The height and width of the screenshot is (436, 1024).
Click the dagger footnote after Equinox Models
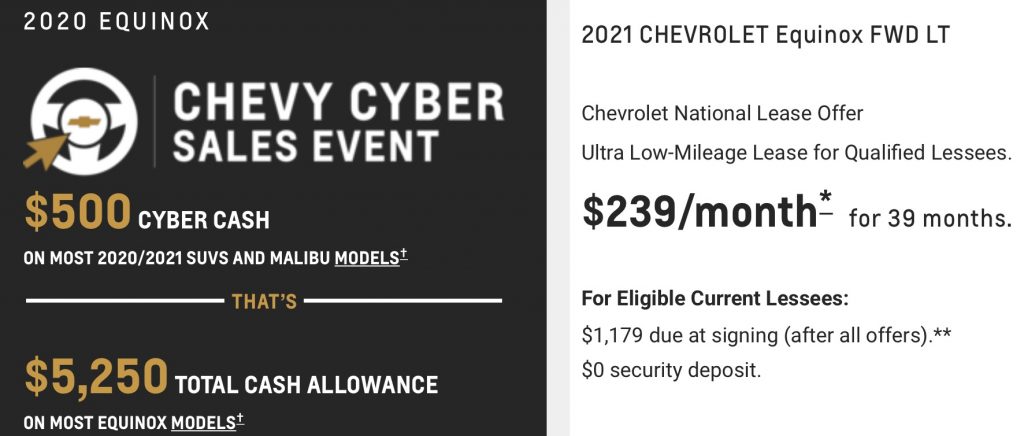240,419
